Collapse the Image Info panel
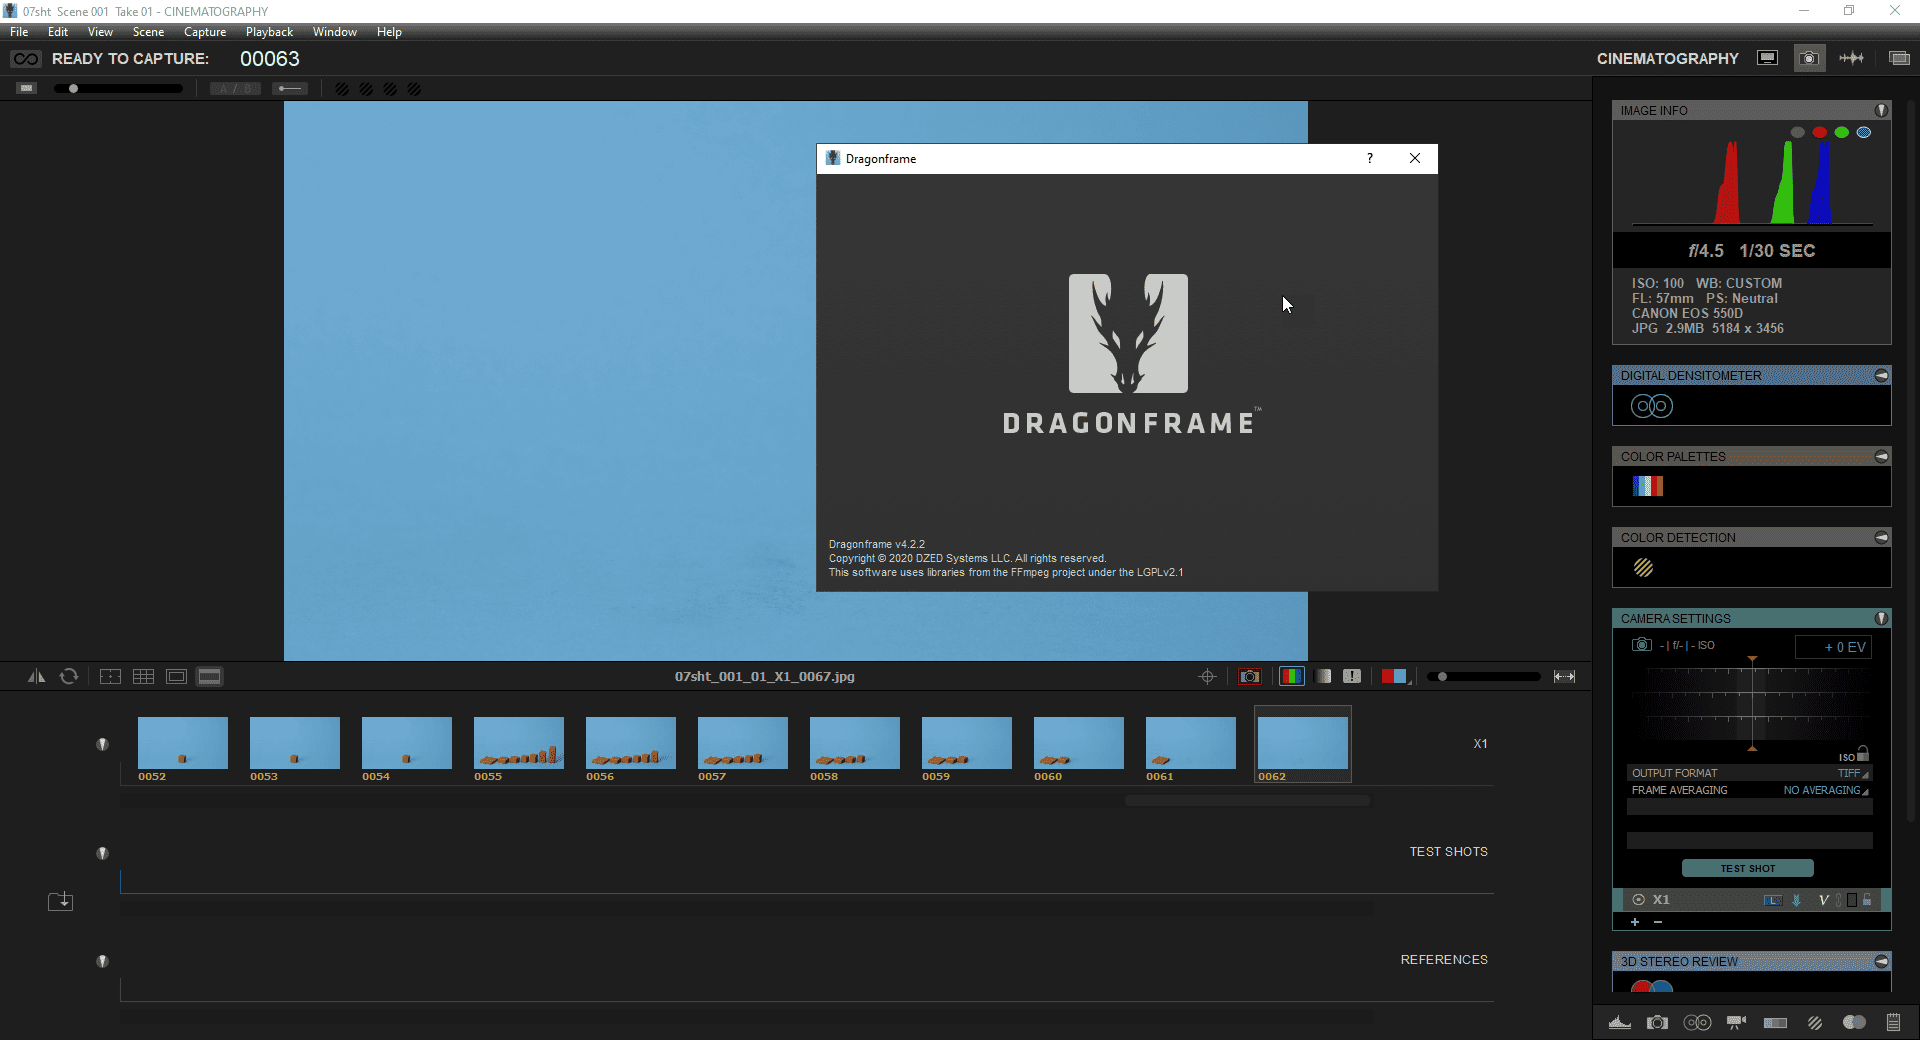Viewport: 1920px width, 1040px height. (1881, 110)
